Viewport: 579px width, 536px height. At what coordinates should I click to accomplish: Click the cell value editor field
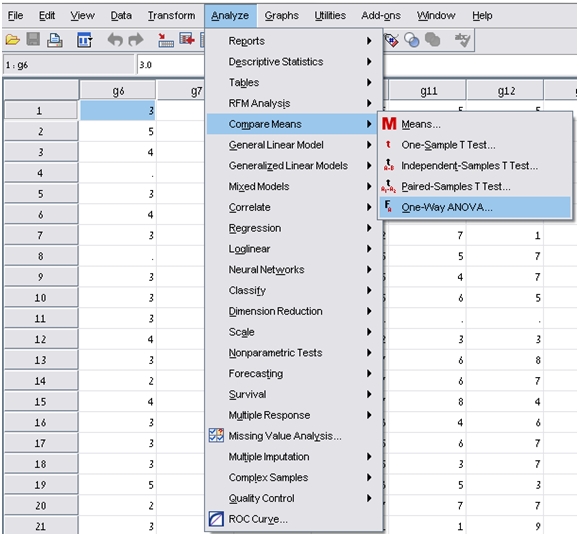[x=171, y=65]
